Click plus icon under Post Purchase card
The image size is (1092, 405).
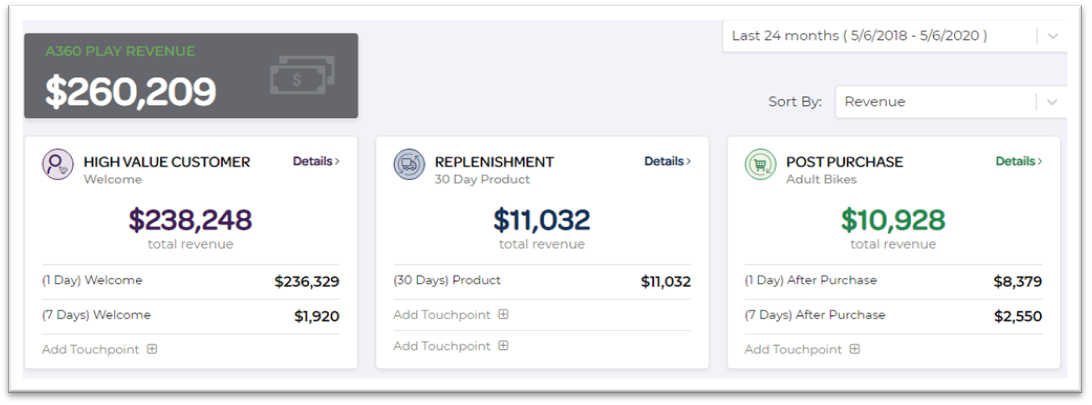click(x=855, y=349)
